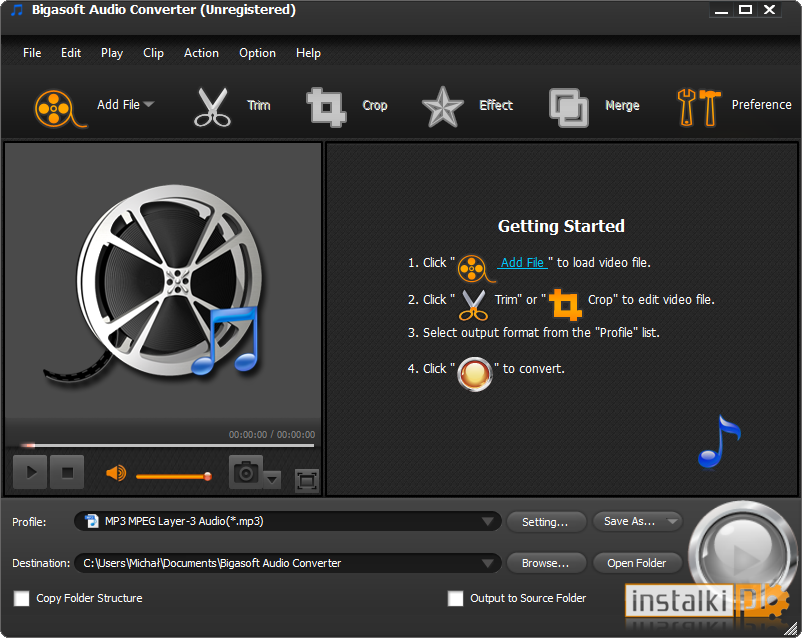Mute audio via the speaker icon

(x=116, y=473)
